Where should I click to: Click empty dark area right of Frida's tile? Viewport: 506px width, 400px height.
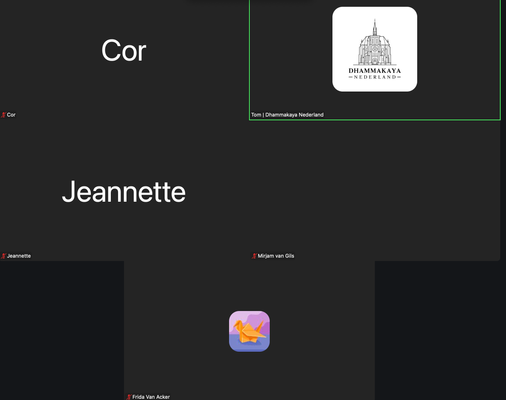point(440,330)
